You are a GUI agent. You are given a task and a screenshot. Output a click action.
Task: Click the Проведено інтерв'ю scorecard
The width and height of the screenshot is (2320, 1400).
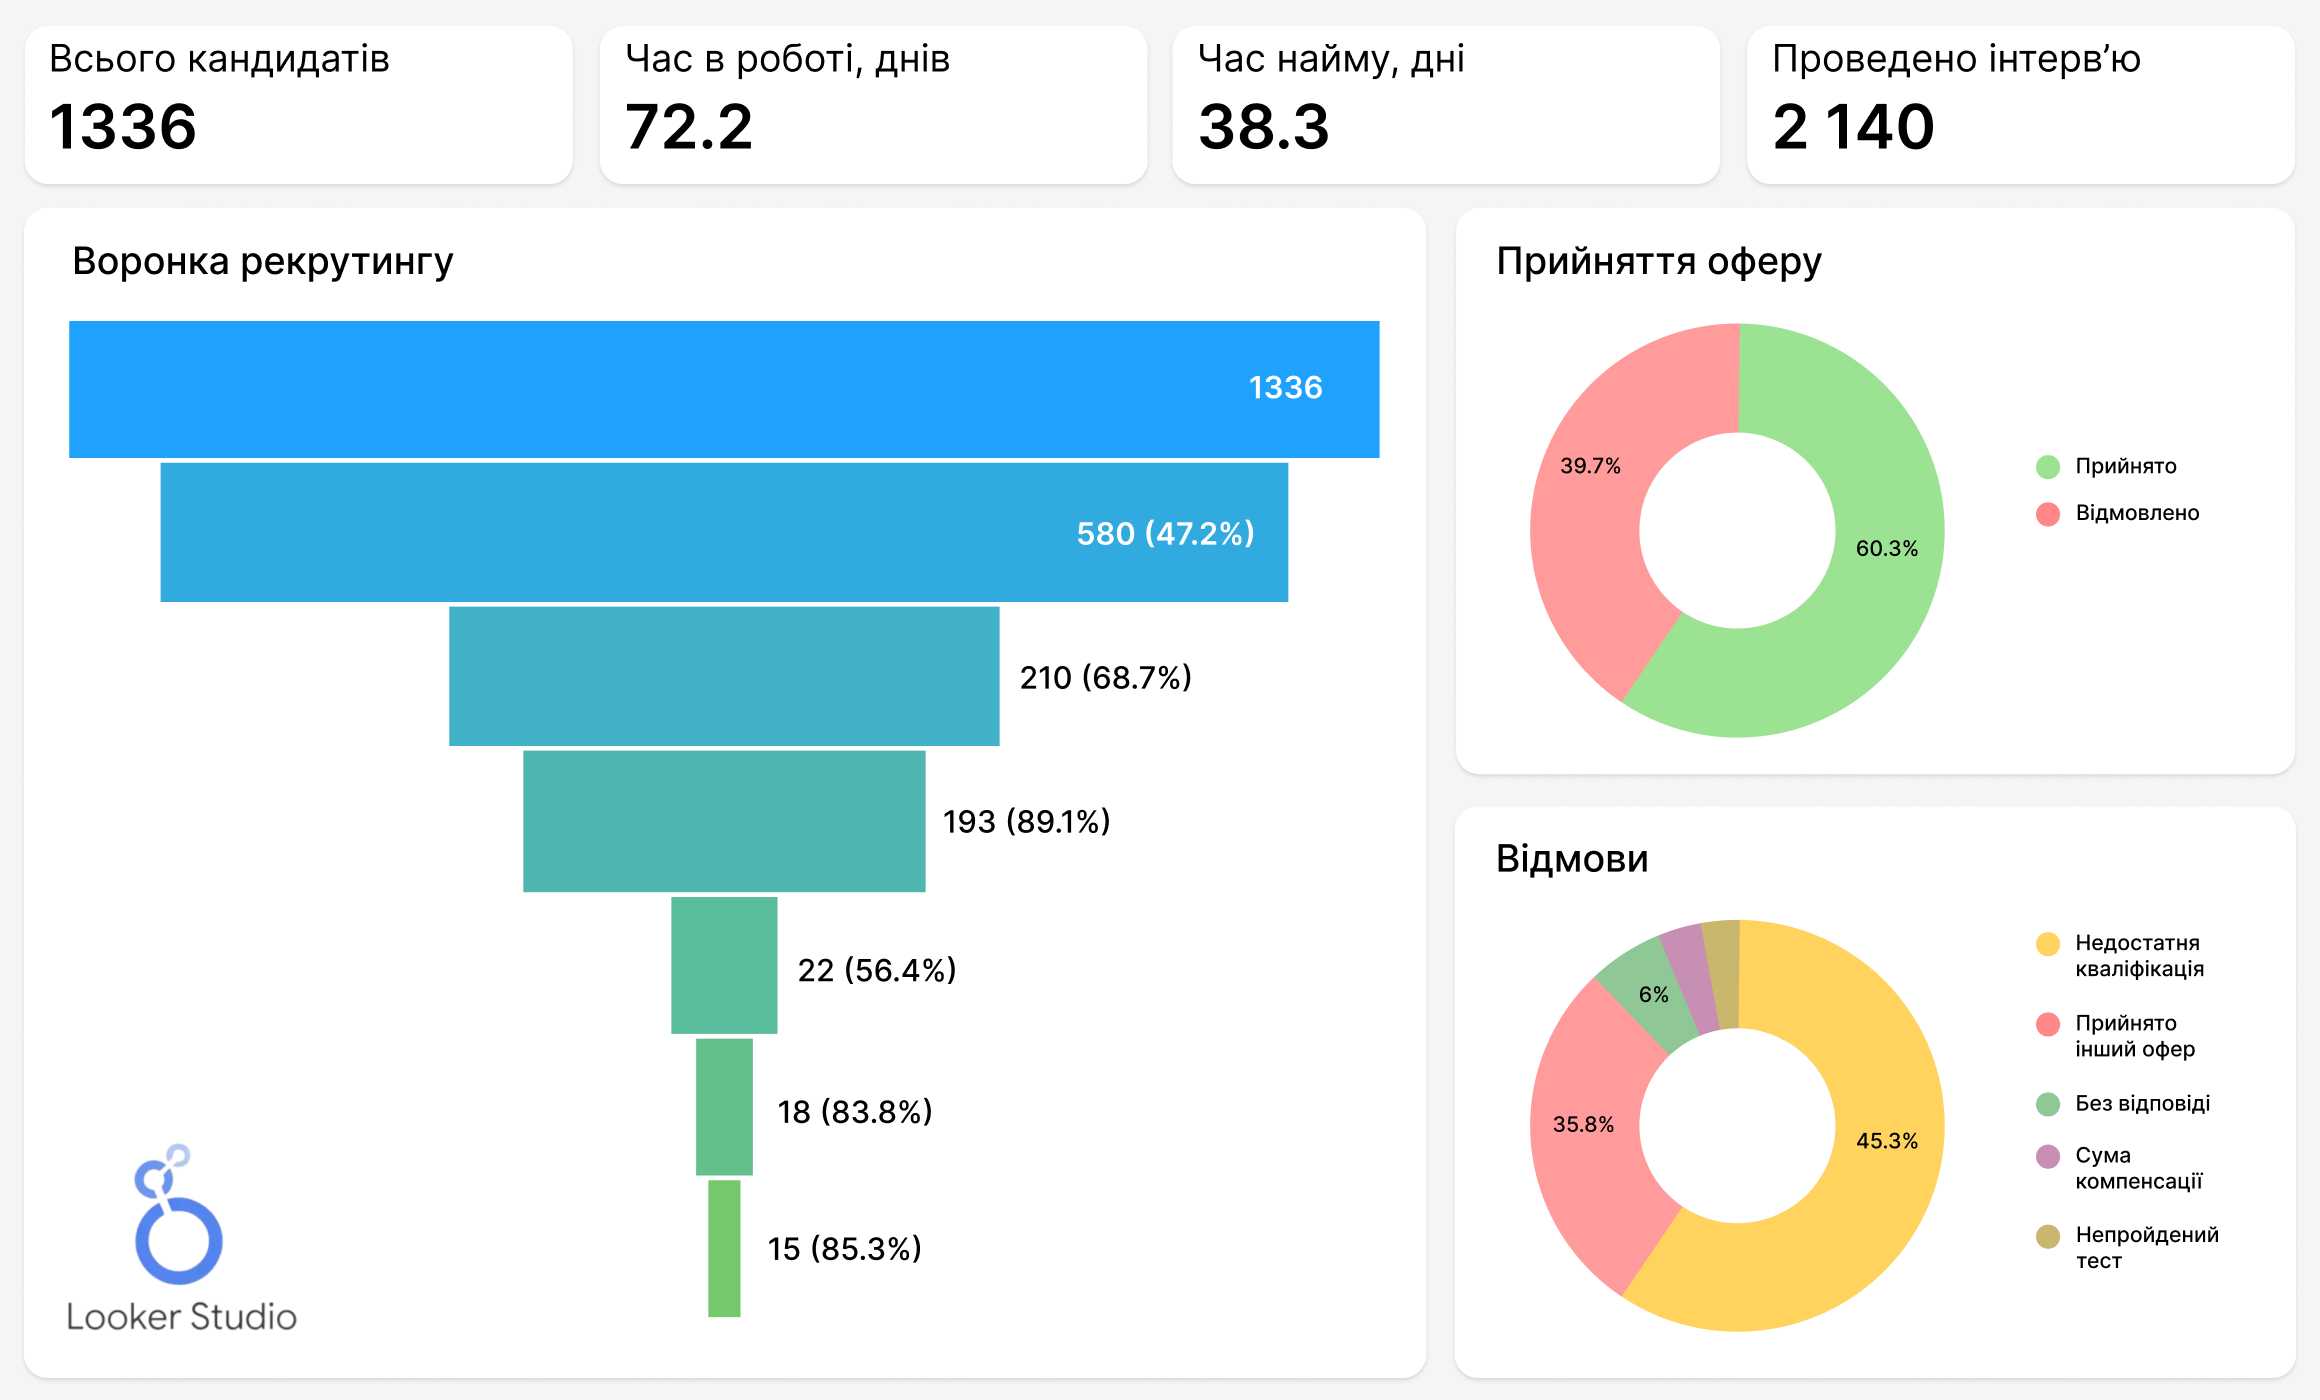(x=2020, y=105)
